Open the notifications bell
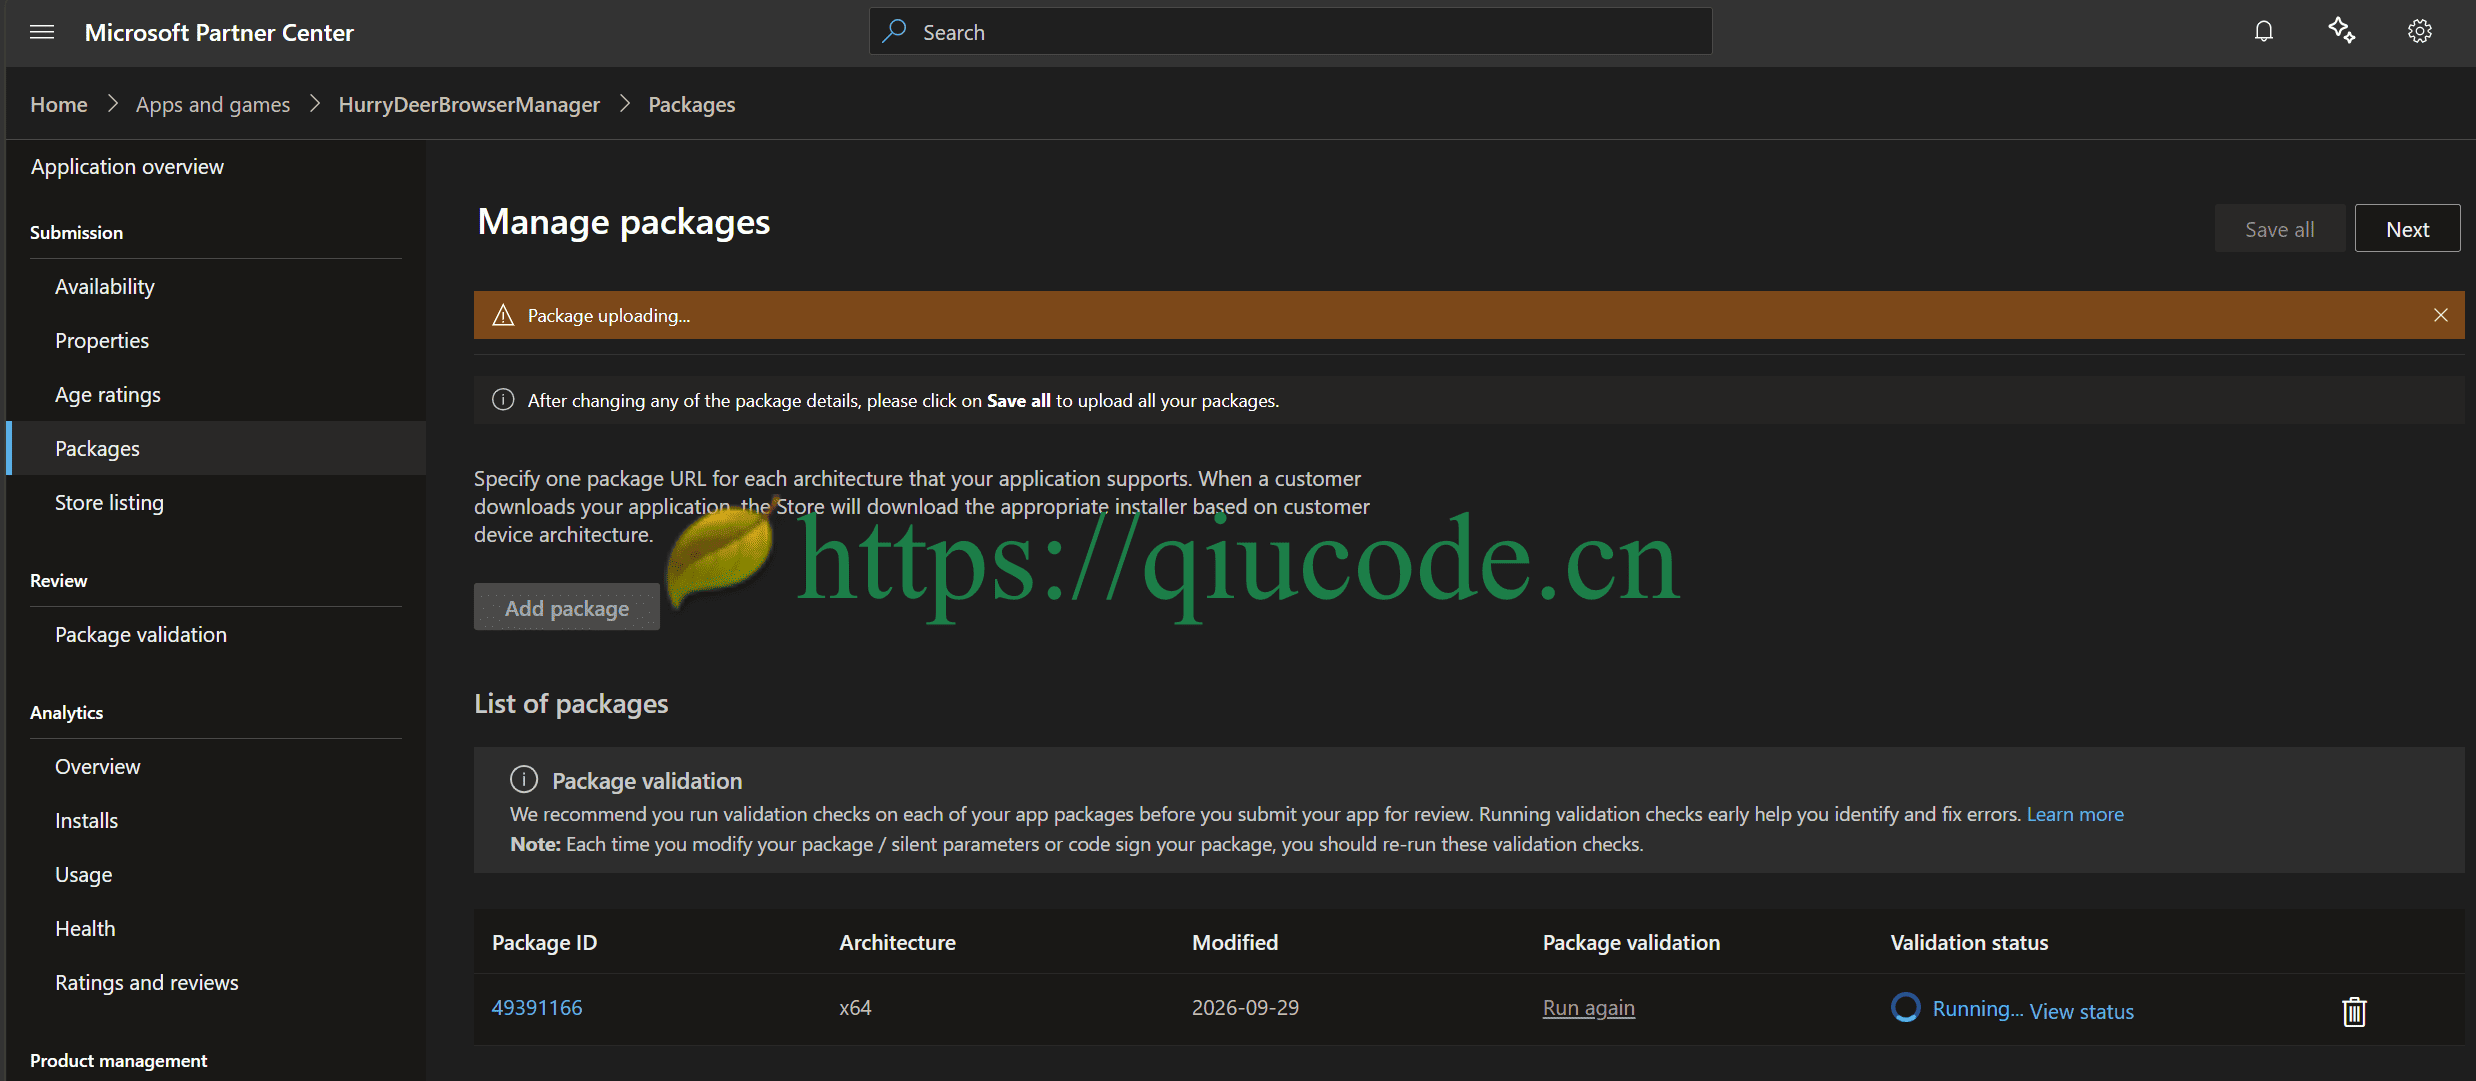This screenshot has width=2476, height=1081. [2264, 32]
